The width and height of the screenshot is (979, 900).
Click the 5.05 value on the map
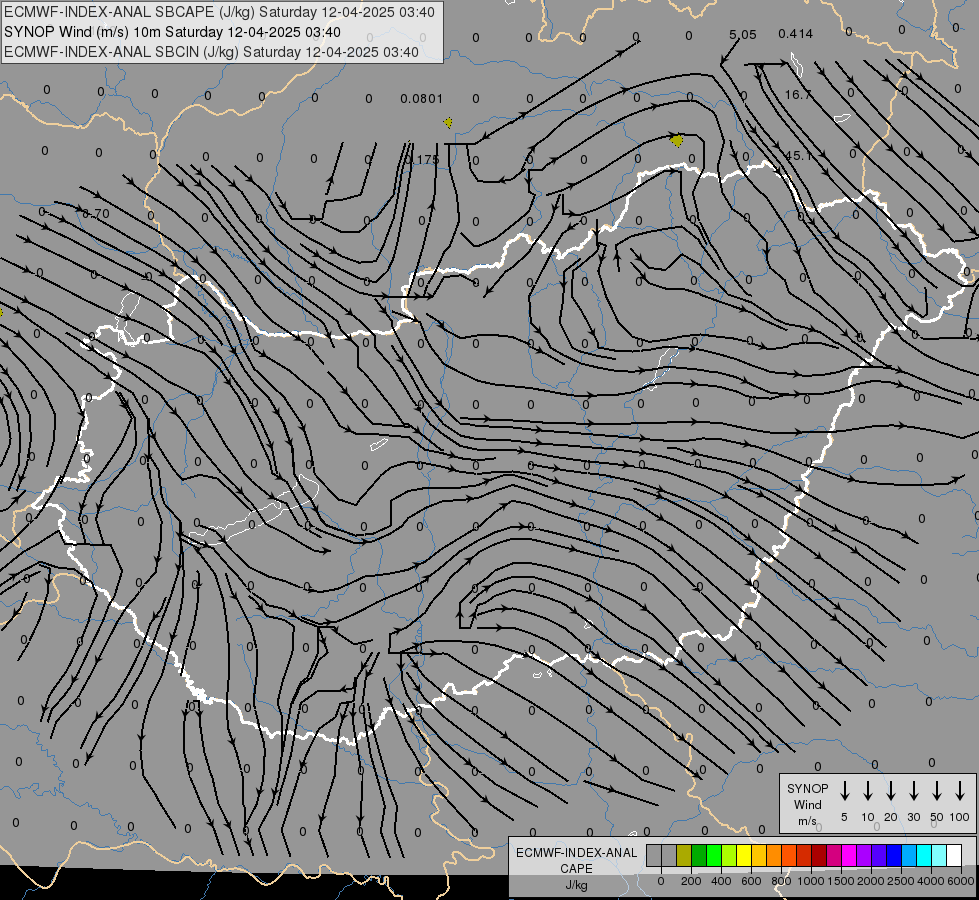coord(742,34)
